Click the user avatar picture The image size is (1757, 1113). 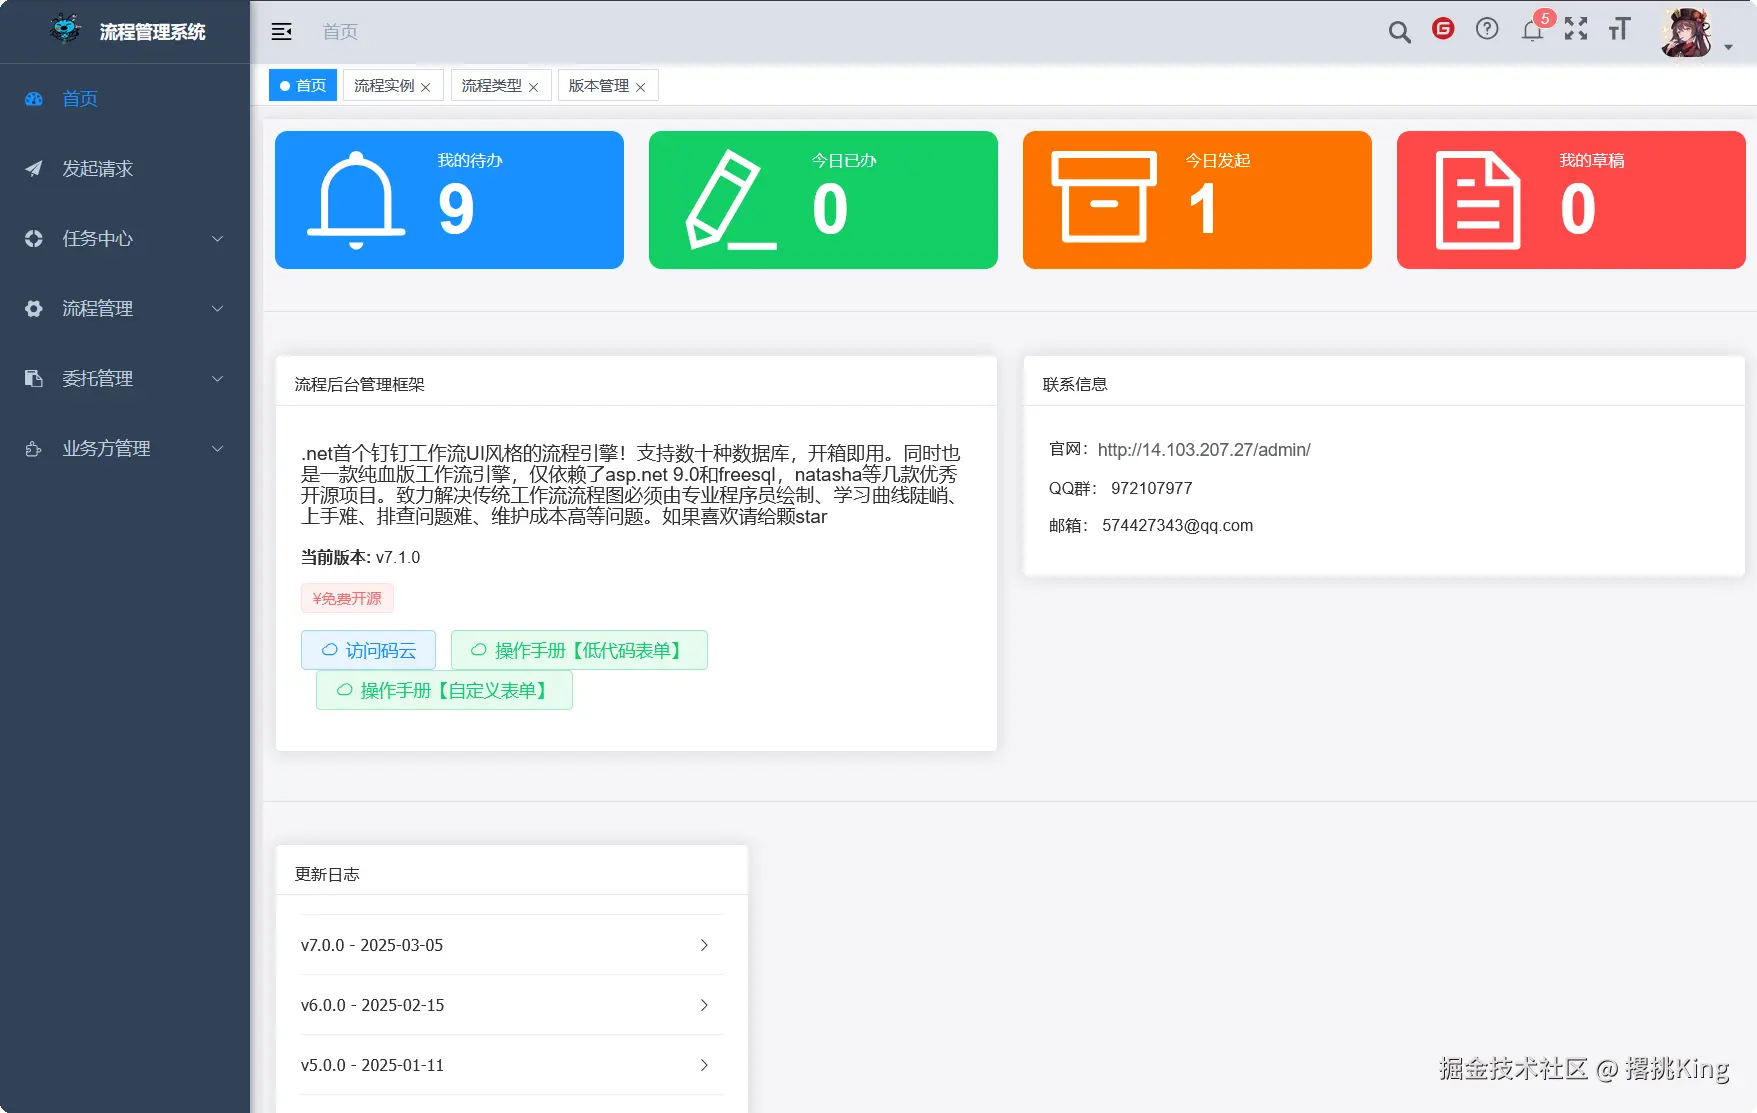pos(1686,33)
